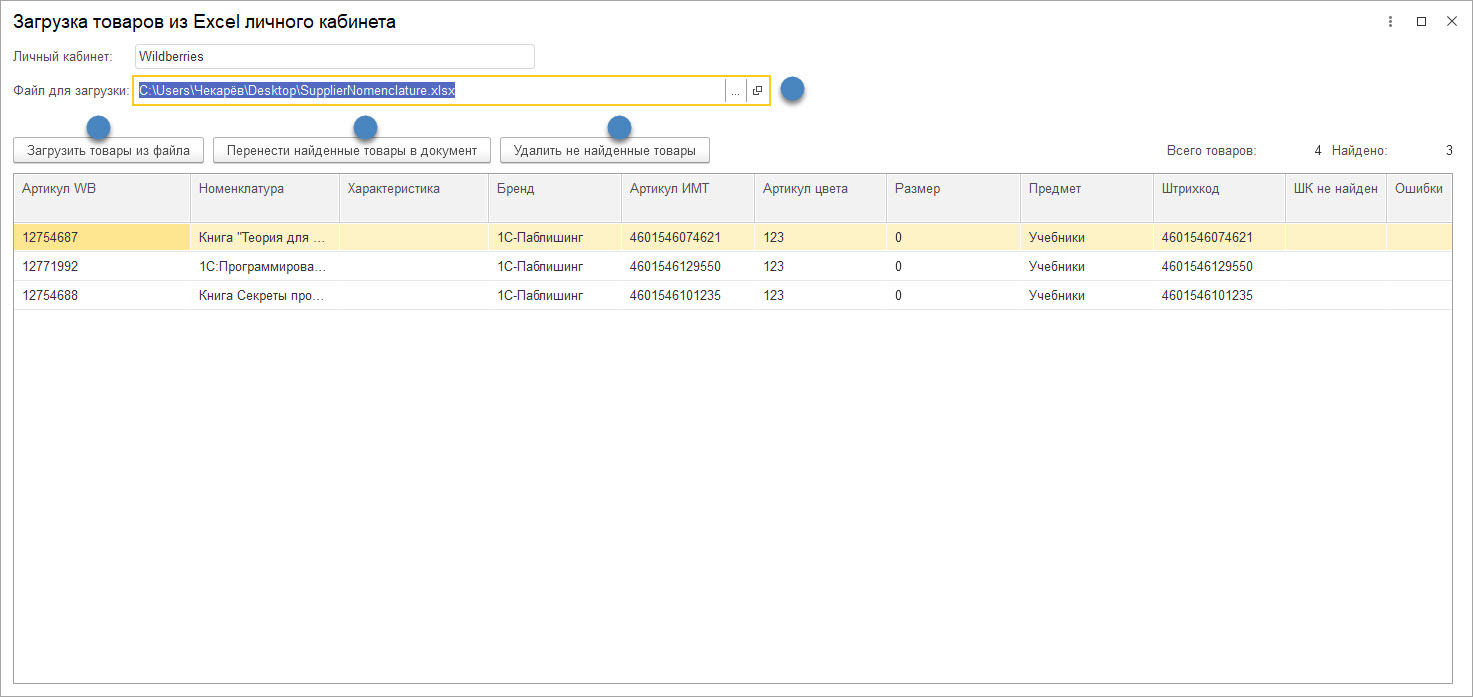The height and width of the screenshot is (697, 1473).
Task: Select 'Книга Секреты про…' nomenclature cell
Action: coord(263,296)
